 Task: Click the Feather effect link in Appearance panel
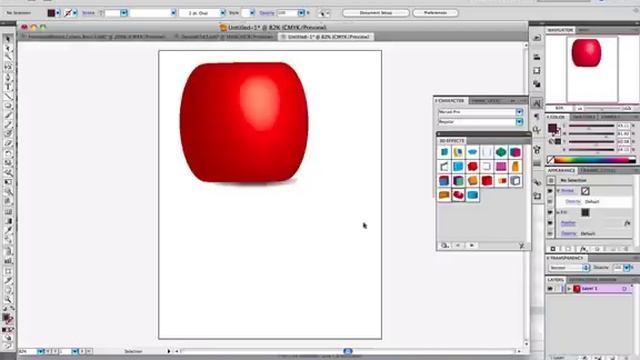tap(568, 223)
